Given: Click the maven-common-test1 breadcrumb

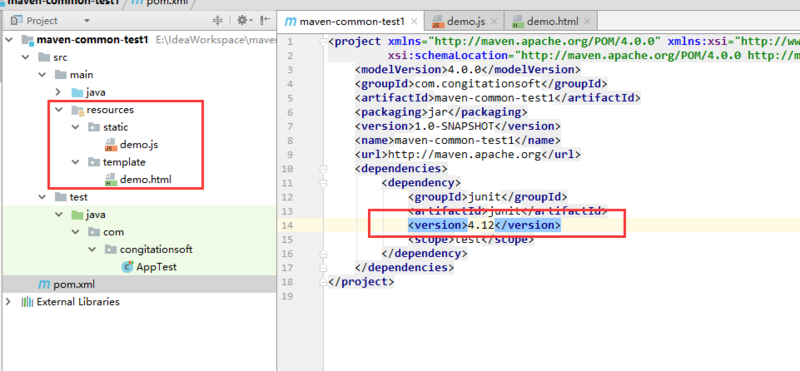Looking at the screenshot, I should pos(63,3).
